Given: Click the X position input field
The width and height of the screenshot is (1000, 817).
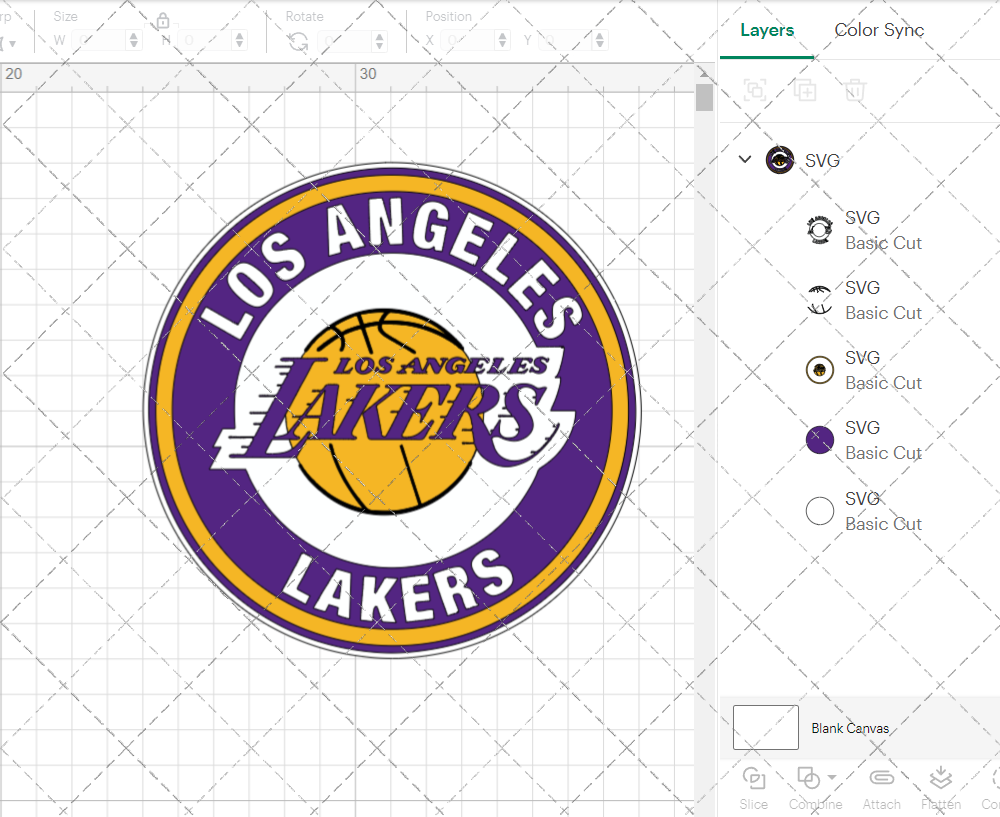Looking at the screenshot, I should (468, 39).
